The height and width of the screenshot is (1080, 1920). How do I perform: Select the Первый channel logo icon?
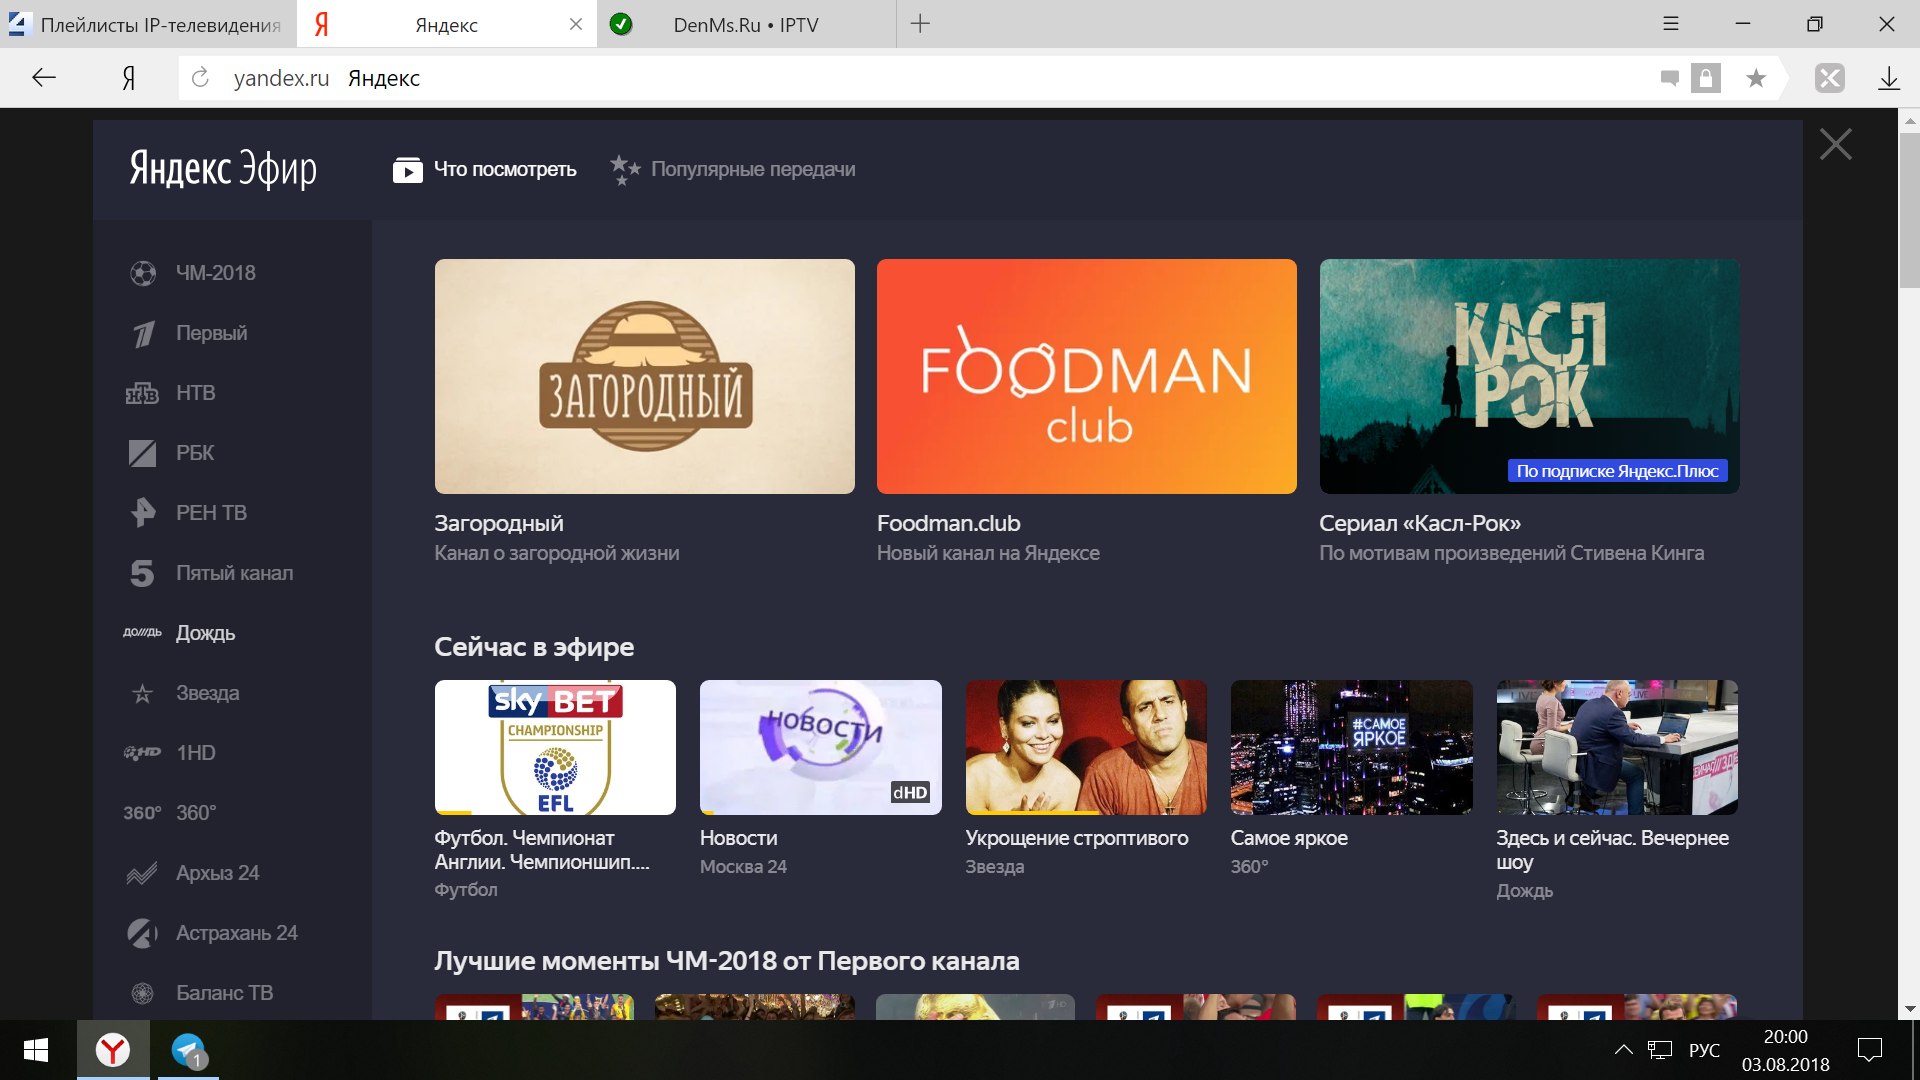[x=143, y=333]
